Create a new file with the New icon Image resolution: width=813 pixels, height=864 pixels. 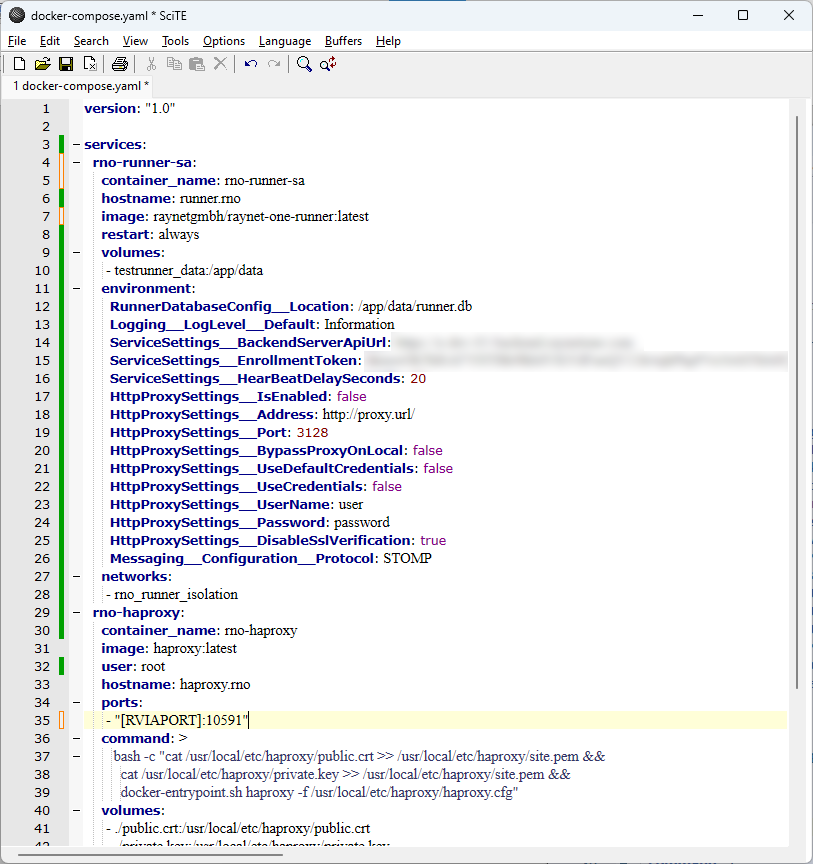pos(19,64)
